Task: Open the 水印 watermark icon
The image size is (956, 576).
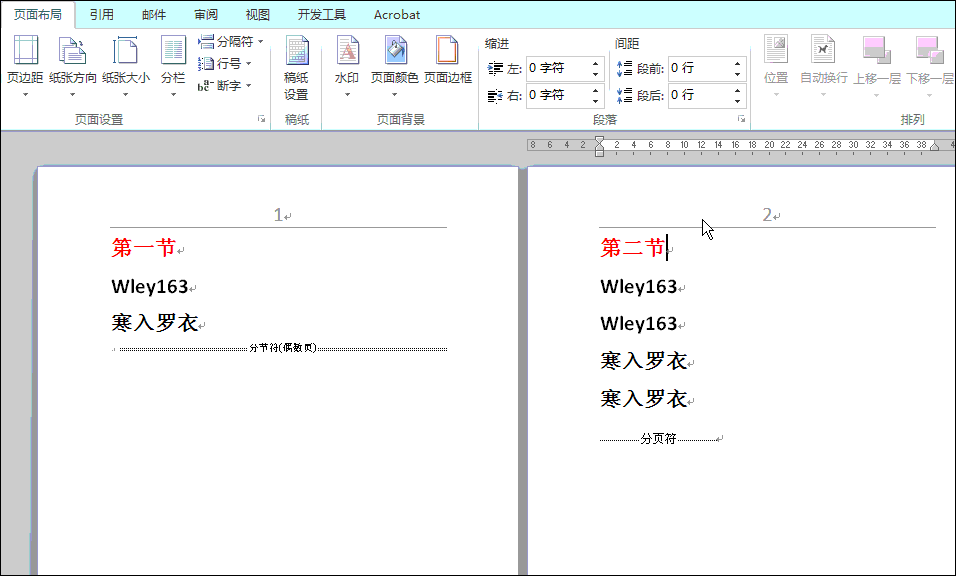Action: coord(348,51)
